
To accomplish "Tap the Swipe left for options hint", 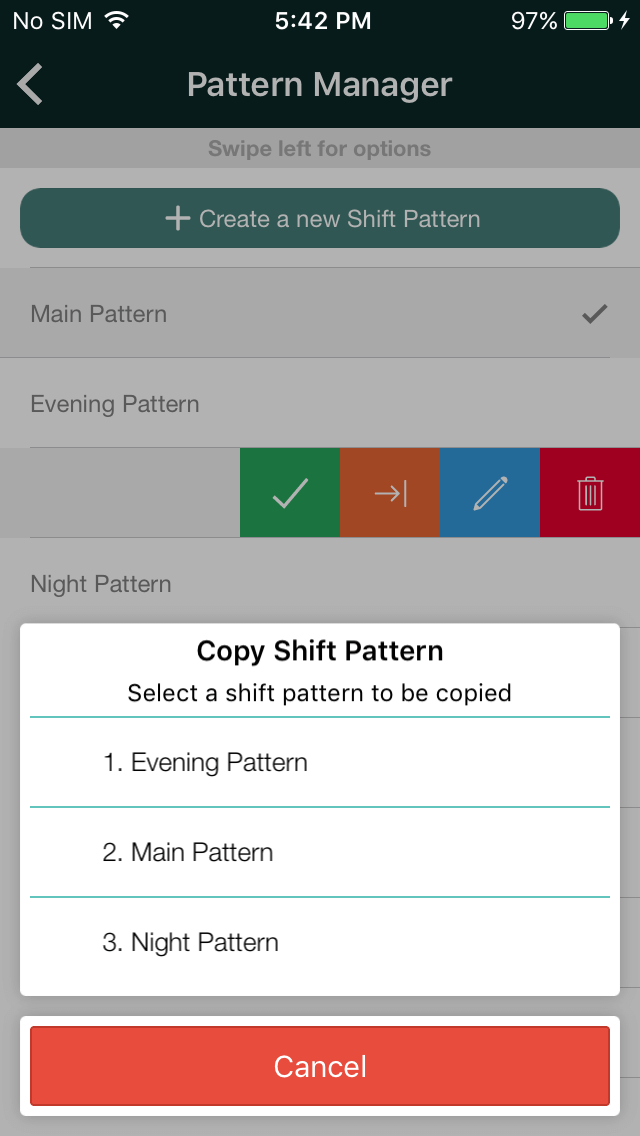I will (x=320, y=149).
